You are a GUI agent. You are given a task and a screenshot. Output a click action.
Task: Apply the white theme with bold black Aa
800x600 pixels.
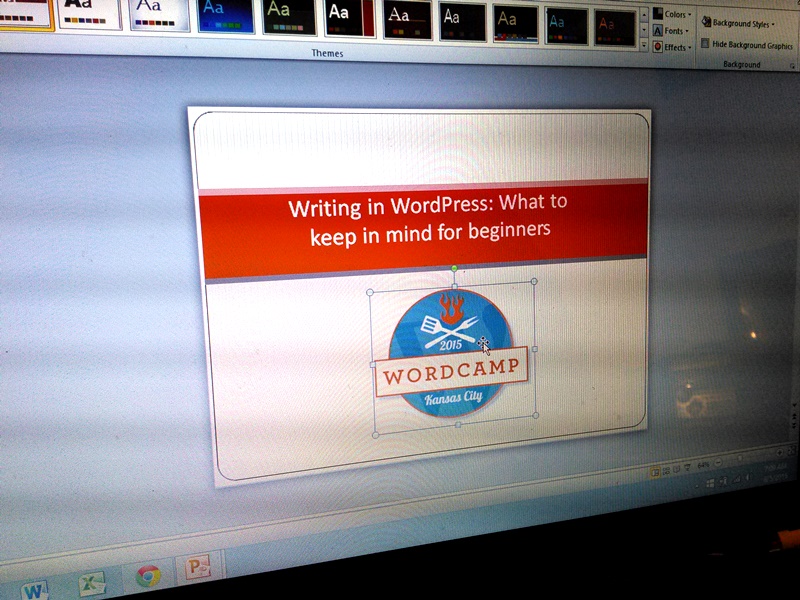90,13
